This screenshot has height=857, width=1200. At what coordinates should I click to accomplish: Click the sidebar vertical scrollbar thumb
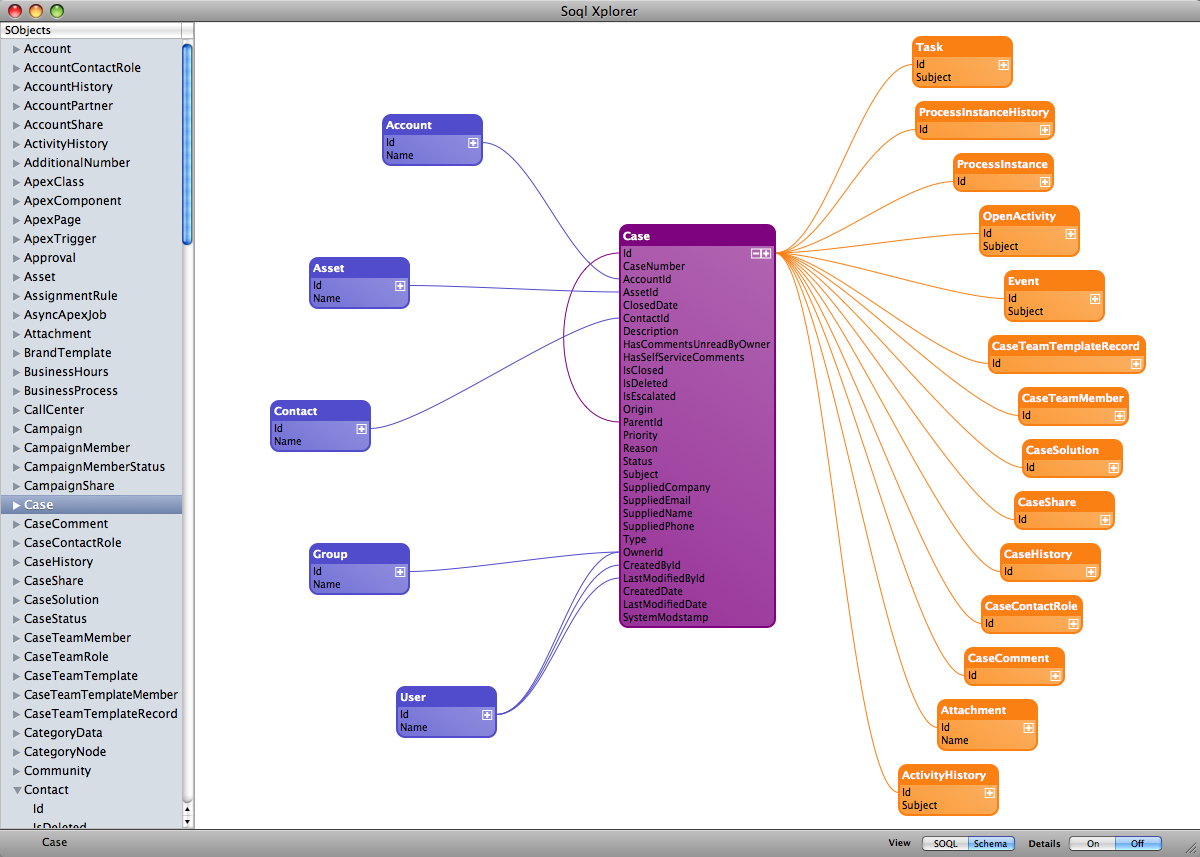[187, 144]
